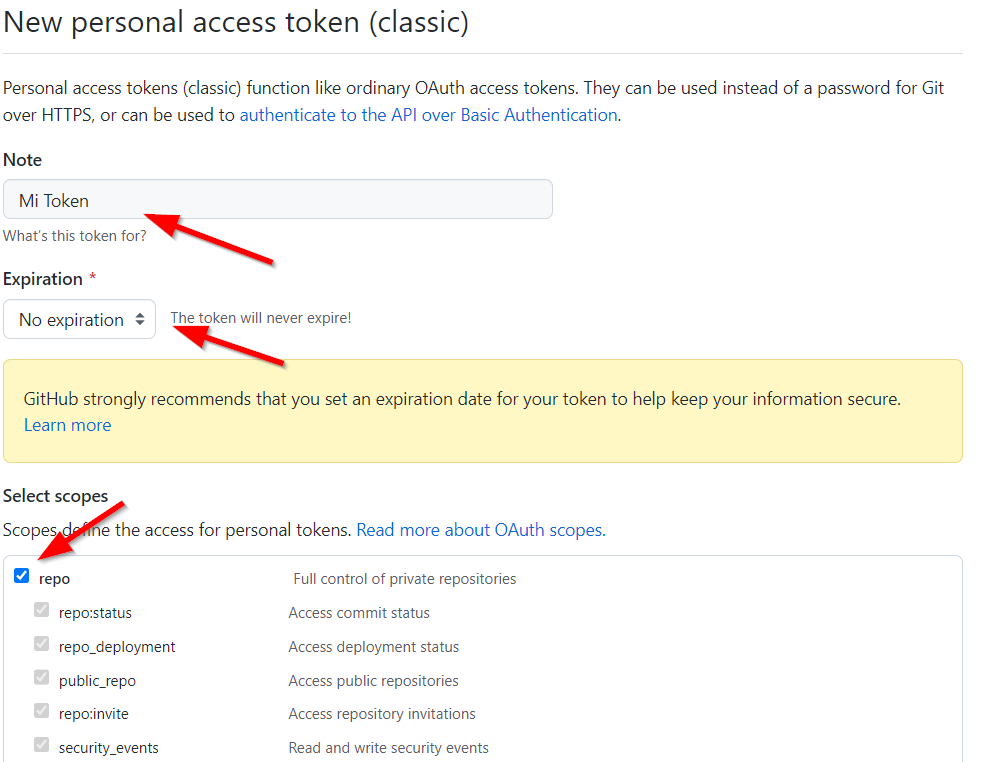
Task: Click the Expiration field label
Action: (x=42, y=279)
